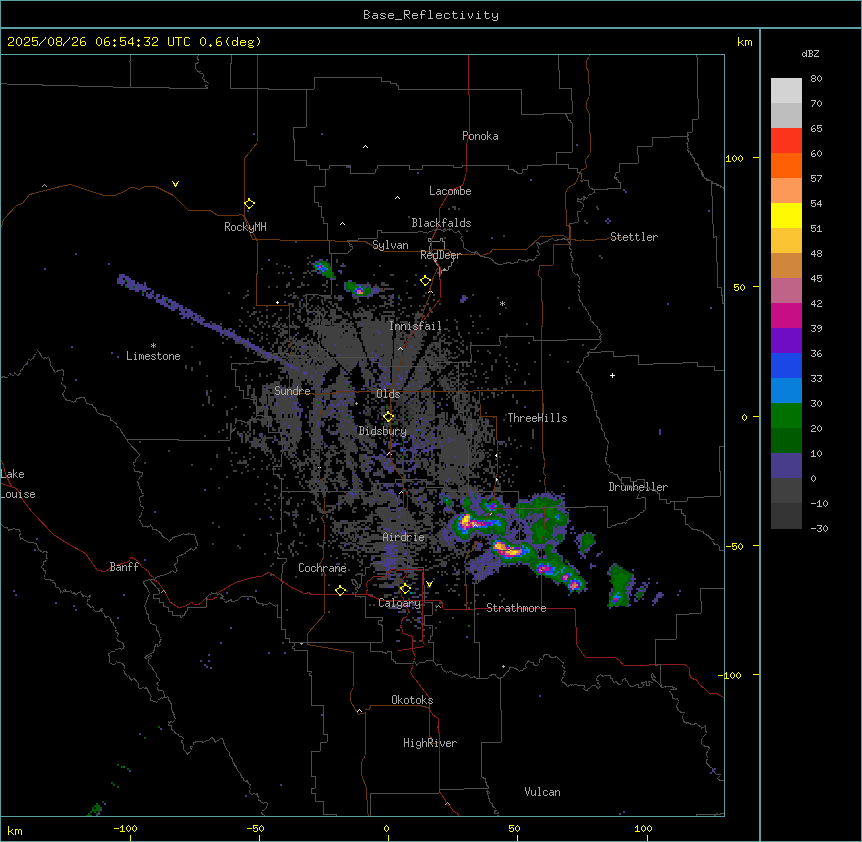Click the Airdrie city label
This screenshot has width=862, height=842.
[404, 537]
